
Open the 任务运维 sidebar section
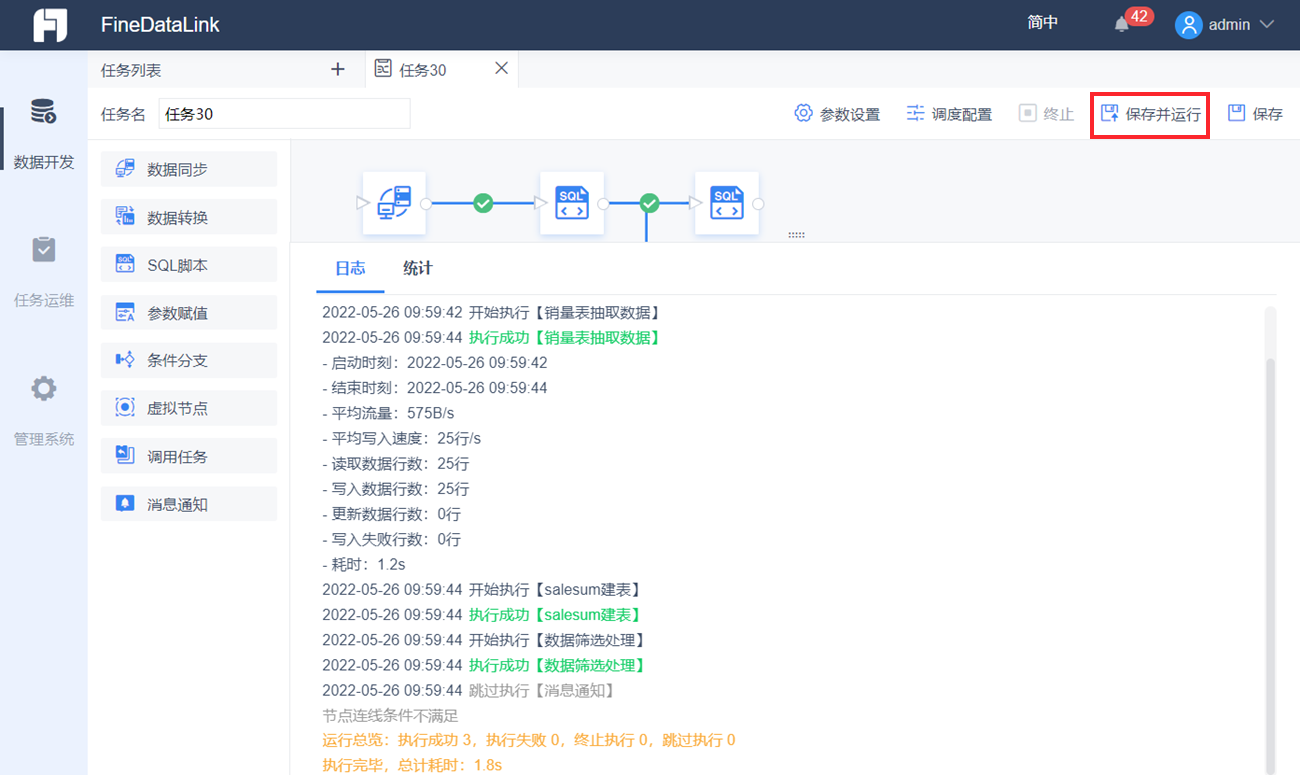[x=44, y=272]
